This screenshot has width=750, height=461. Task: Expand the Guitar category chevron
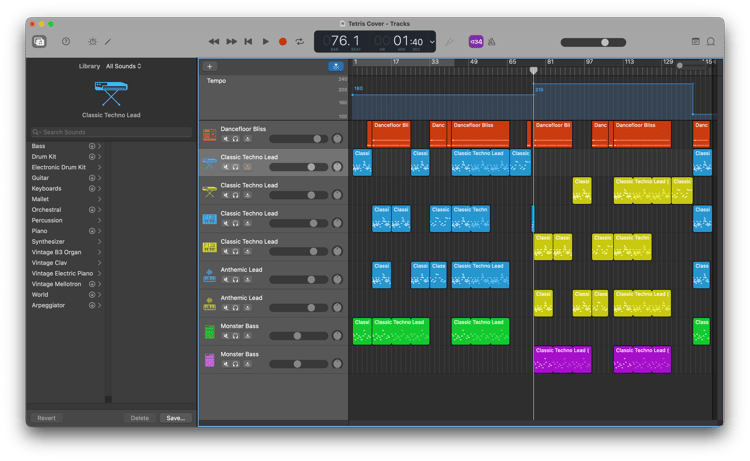tap(99, 178)
